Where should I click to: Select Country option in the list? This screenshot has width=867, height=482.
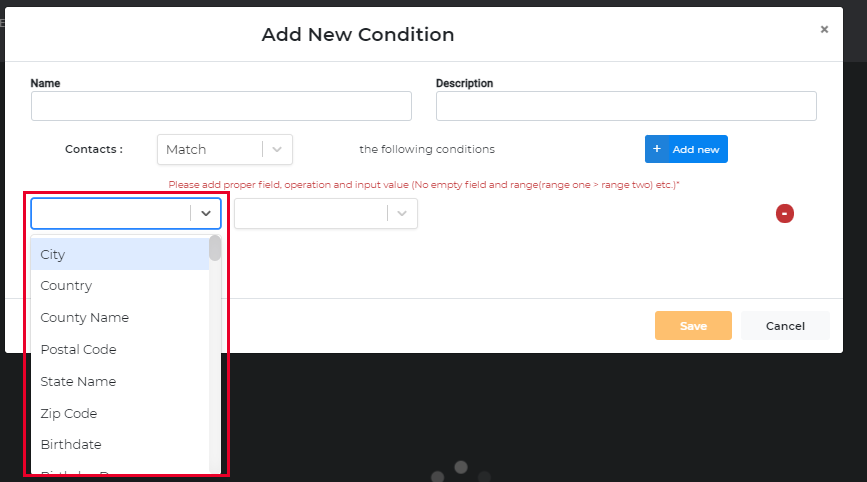118,286
